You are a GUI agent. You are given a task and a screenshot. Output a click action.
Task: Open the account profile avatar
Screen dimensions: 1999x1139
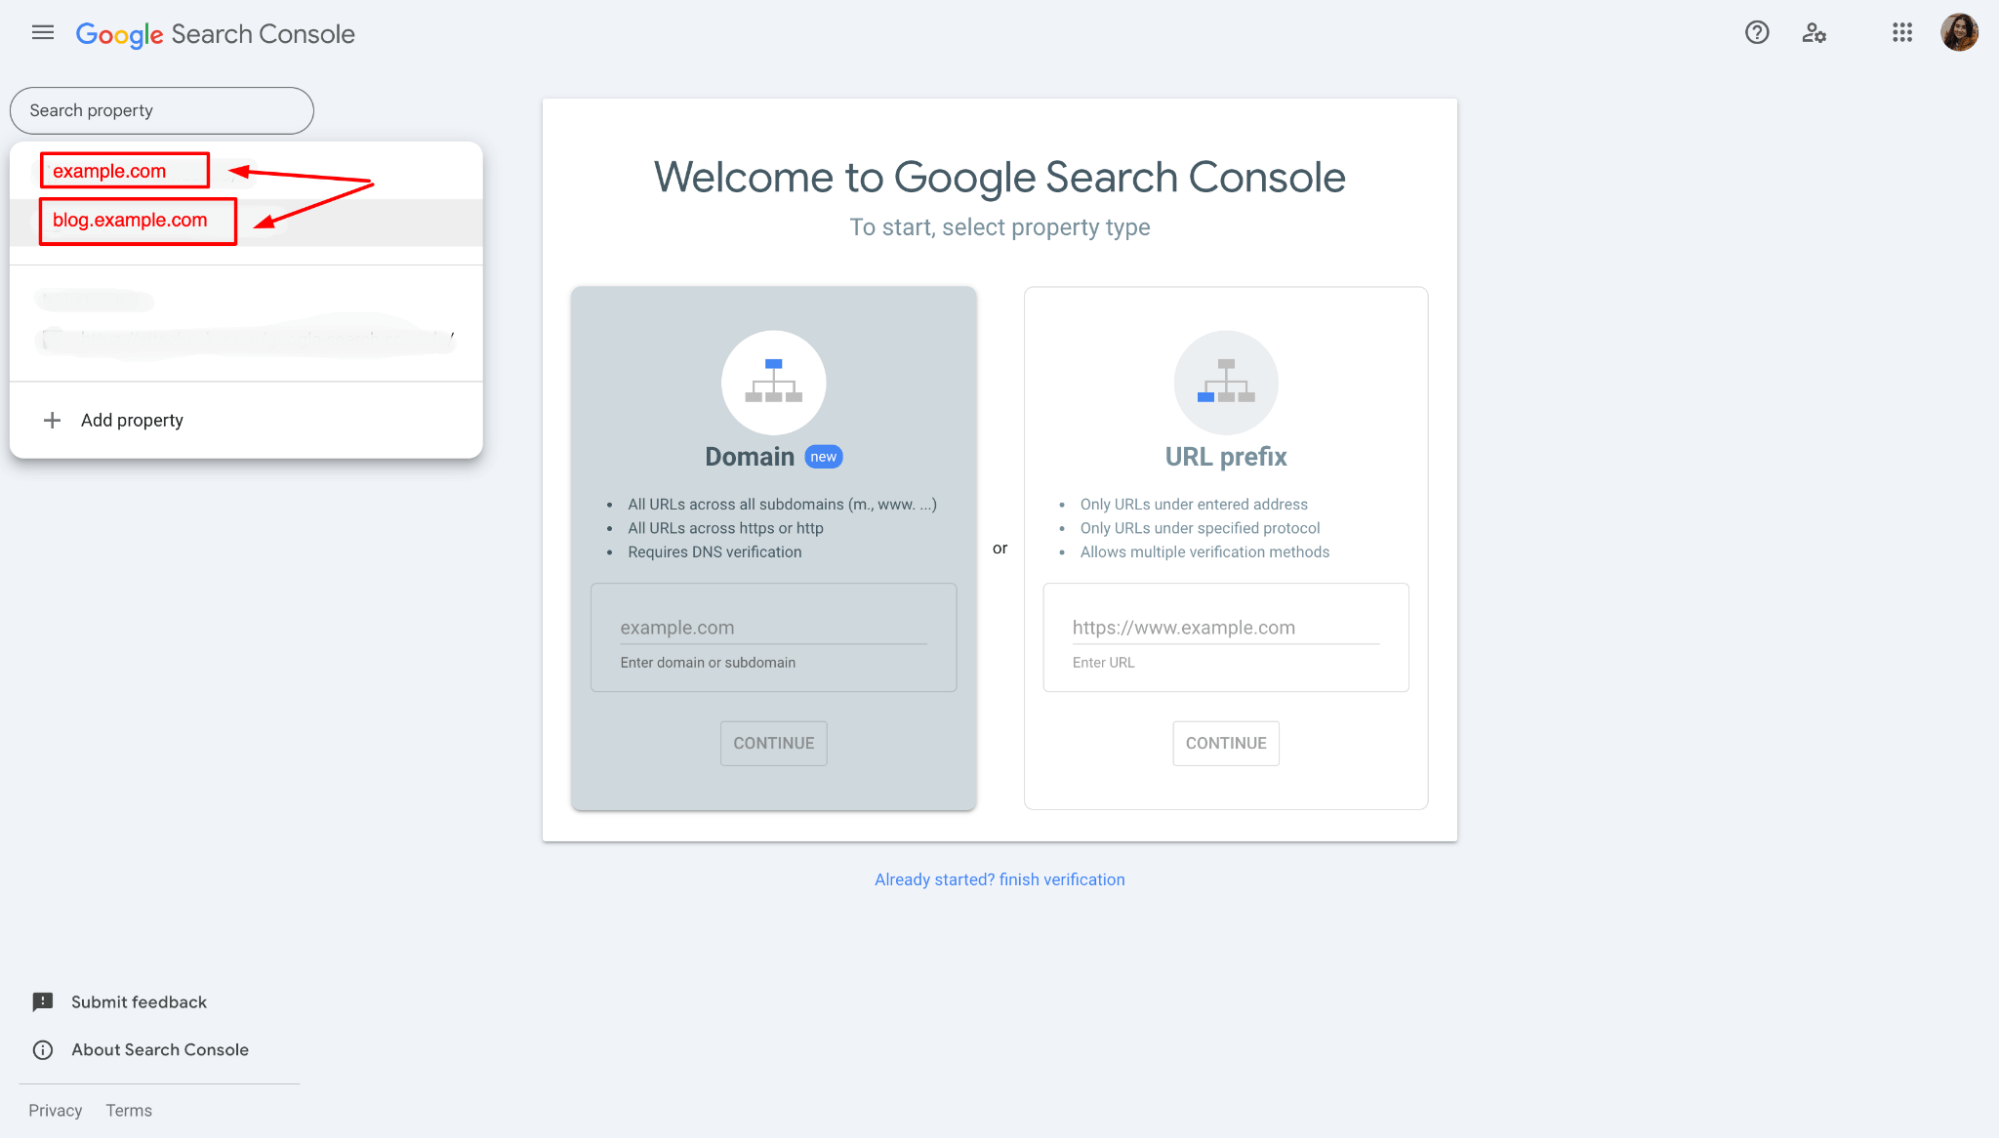coord(1959,33)
